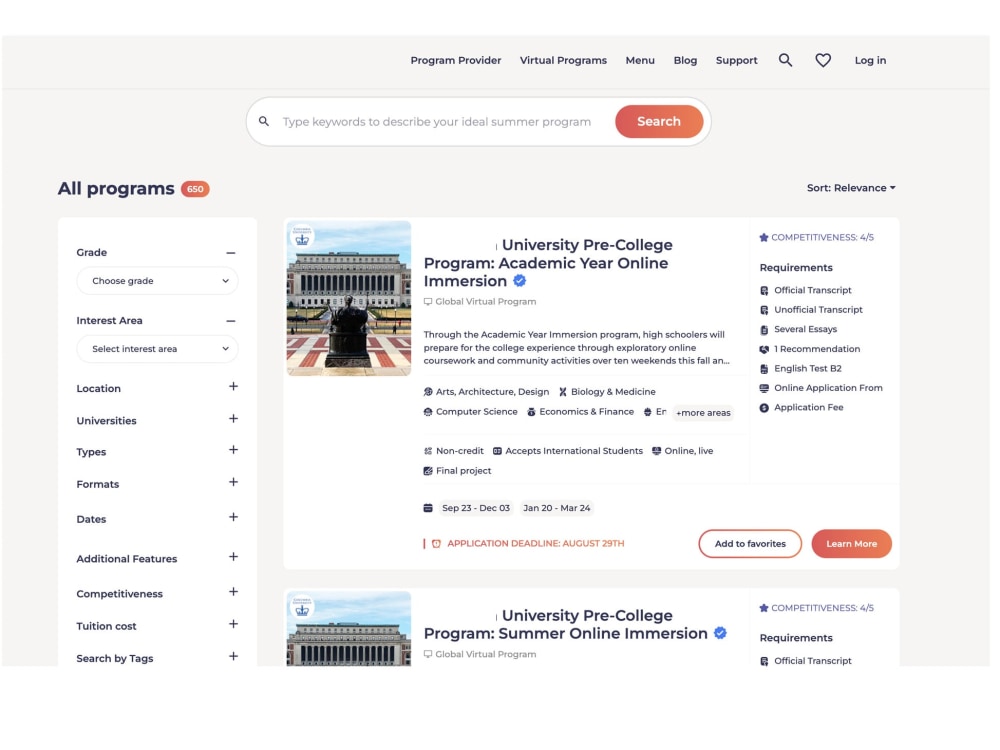Expand the Competitiveness filter
Image resolution: width=1000 pixels, height=750 pixels.
click(x=233, y=592)
